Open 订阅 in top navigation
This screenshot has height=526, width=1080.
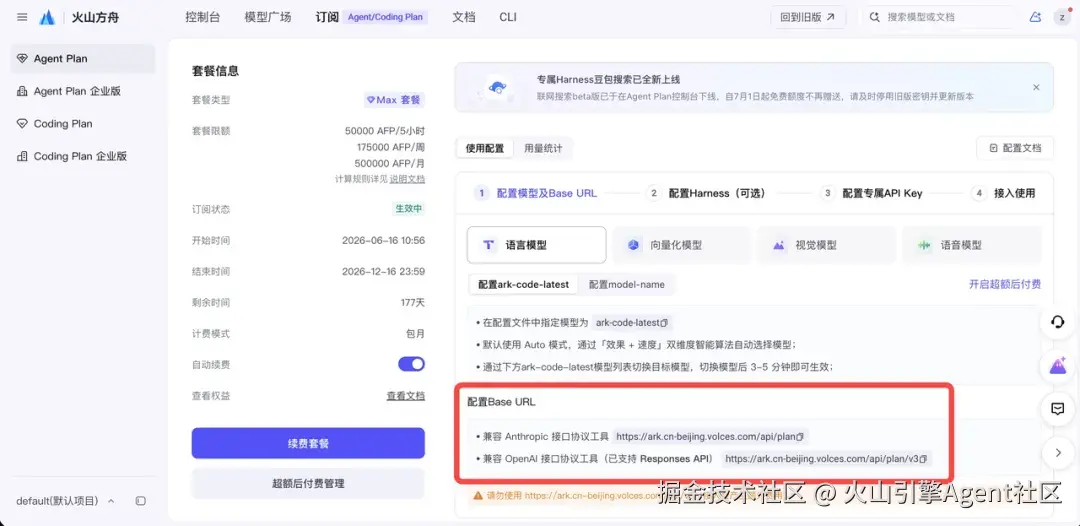326,17
